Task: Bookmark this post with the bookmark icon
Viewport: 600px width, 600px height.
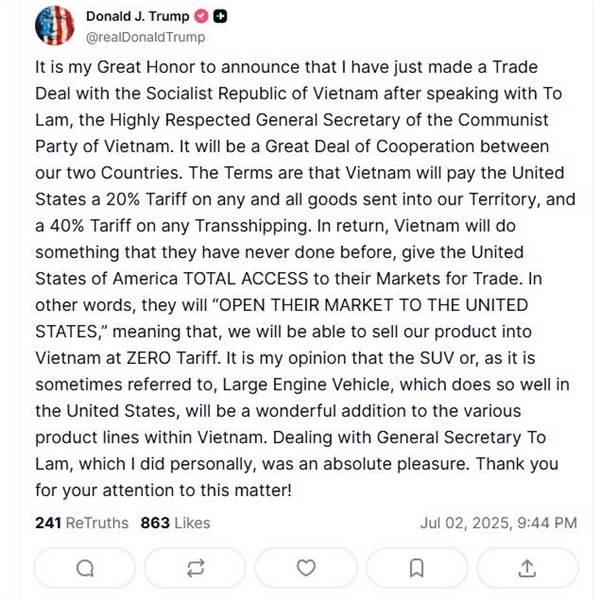Action: pyautogui.click(x=417, y=568)
